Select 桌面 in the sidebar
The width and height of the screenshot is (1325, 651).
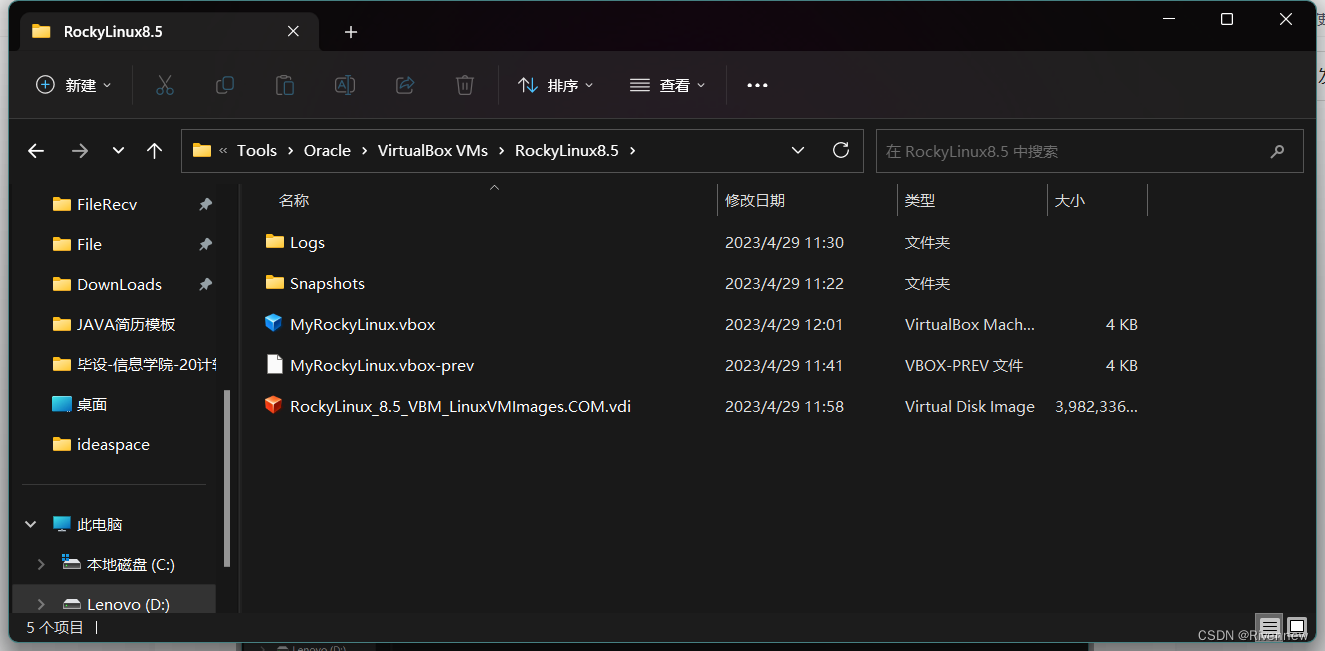coord(92,404)
